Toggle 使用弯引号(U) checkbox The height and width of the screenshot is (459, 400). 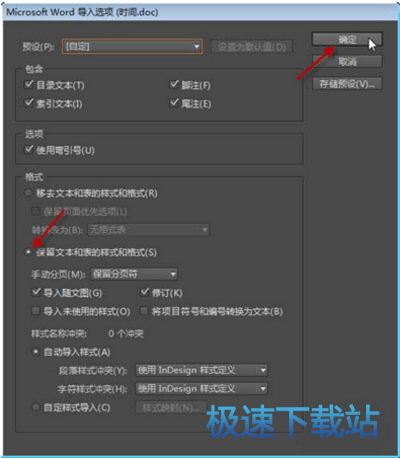29,150
